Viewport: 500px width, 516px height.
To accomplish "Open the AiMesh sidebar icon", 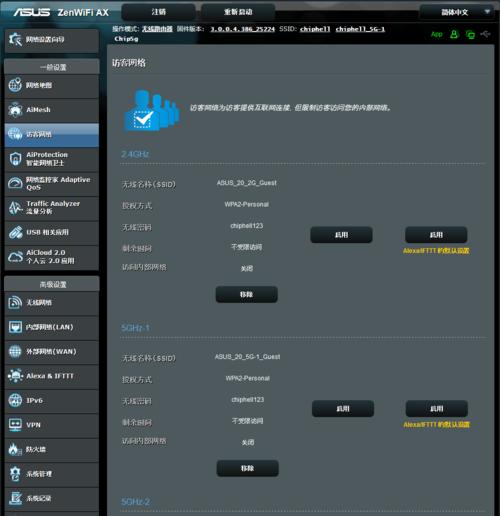I will 15,110.
